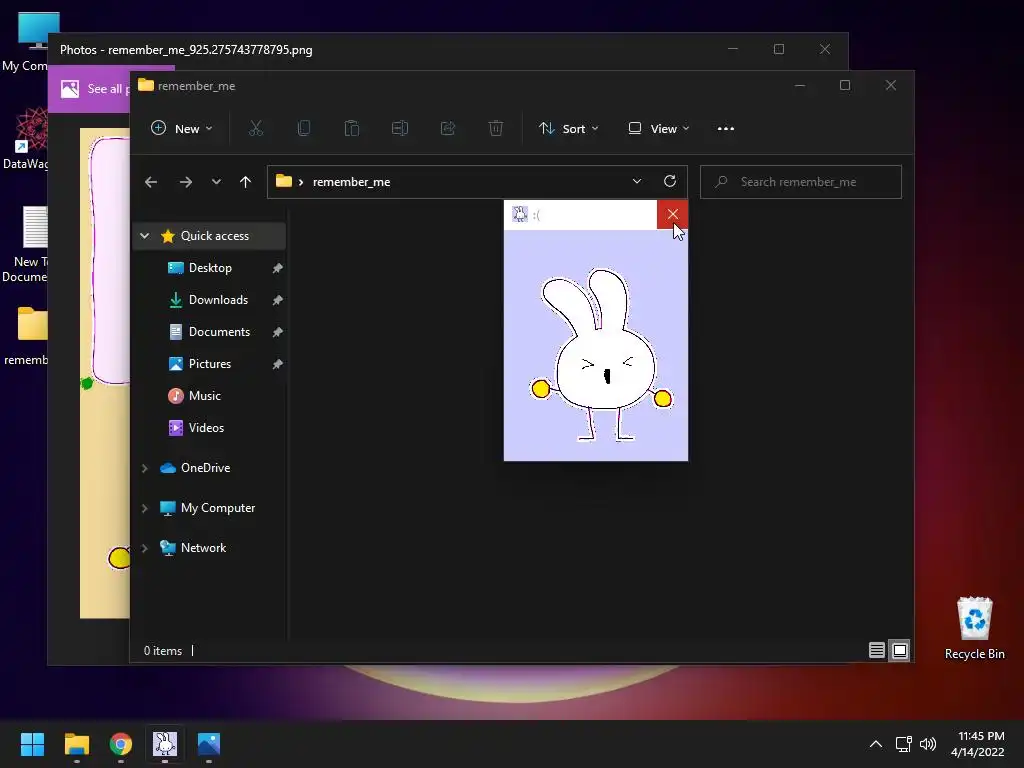Switch to Details view in status bar
This screenshot has height=768, width=1024.
(877, 651)
